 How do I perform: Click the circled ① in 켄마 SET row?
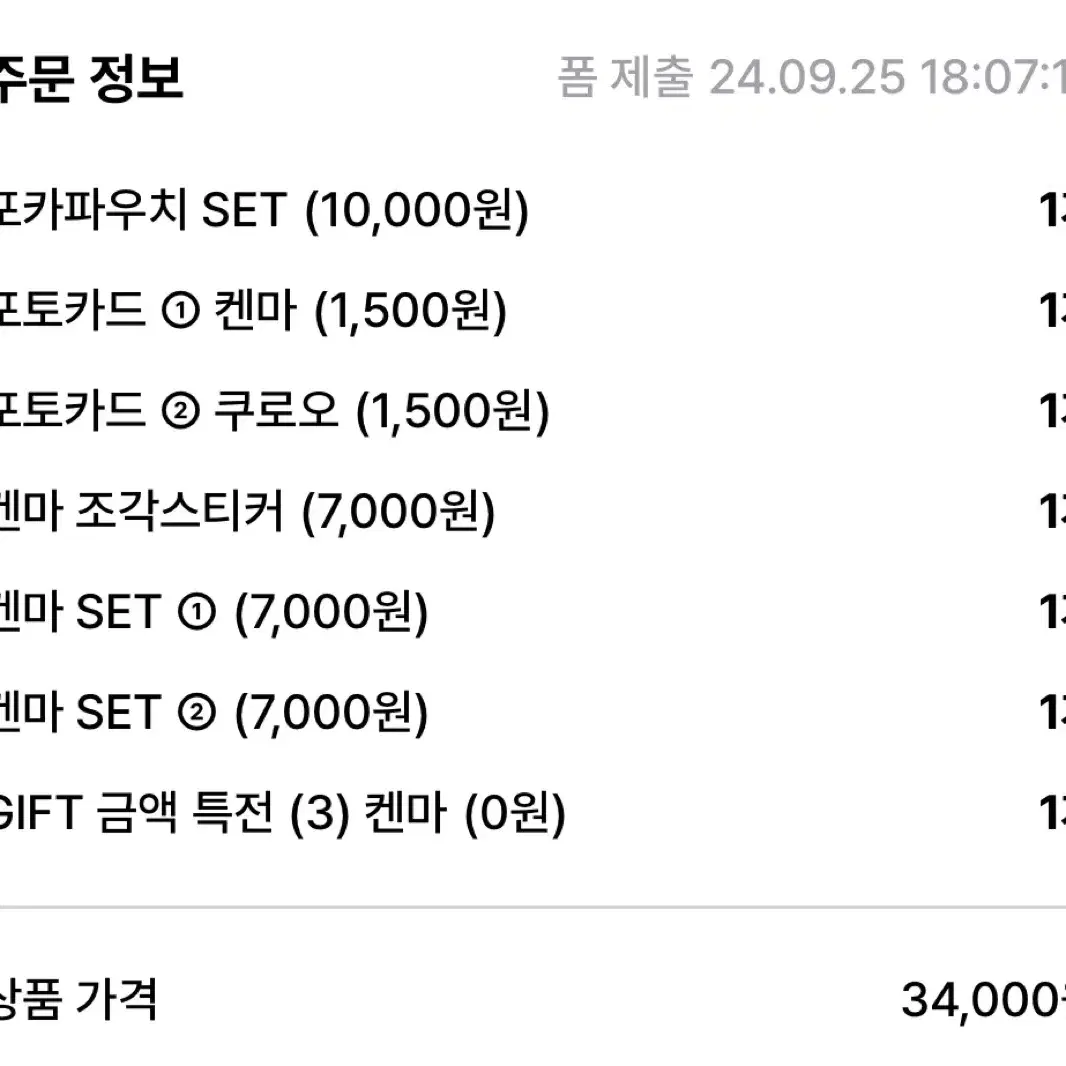click(x=196, y=613)
